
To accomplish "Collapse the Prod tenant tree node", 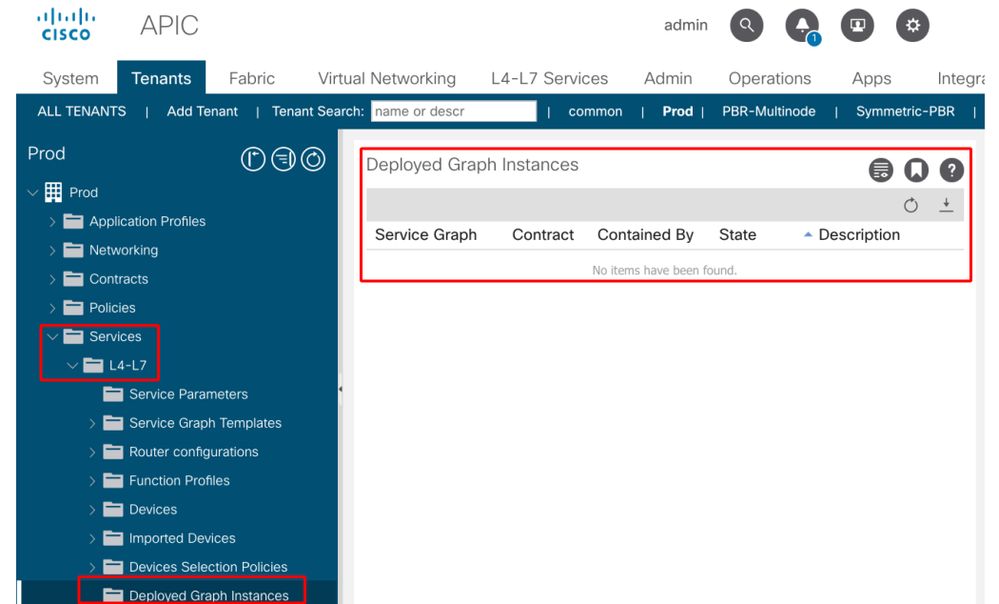I will (32, 192).
